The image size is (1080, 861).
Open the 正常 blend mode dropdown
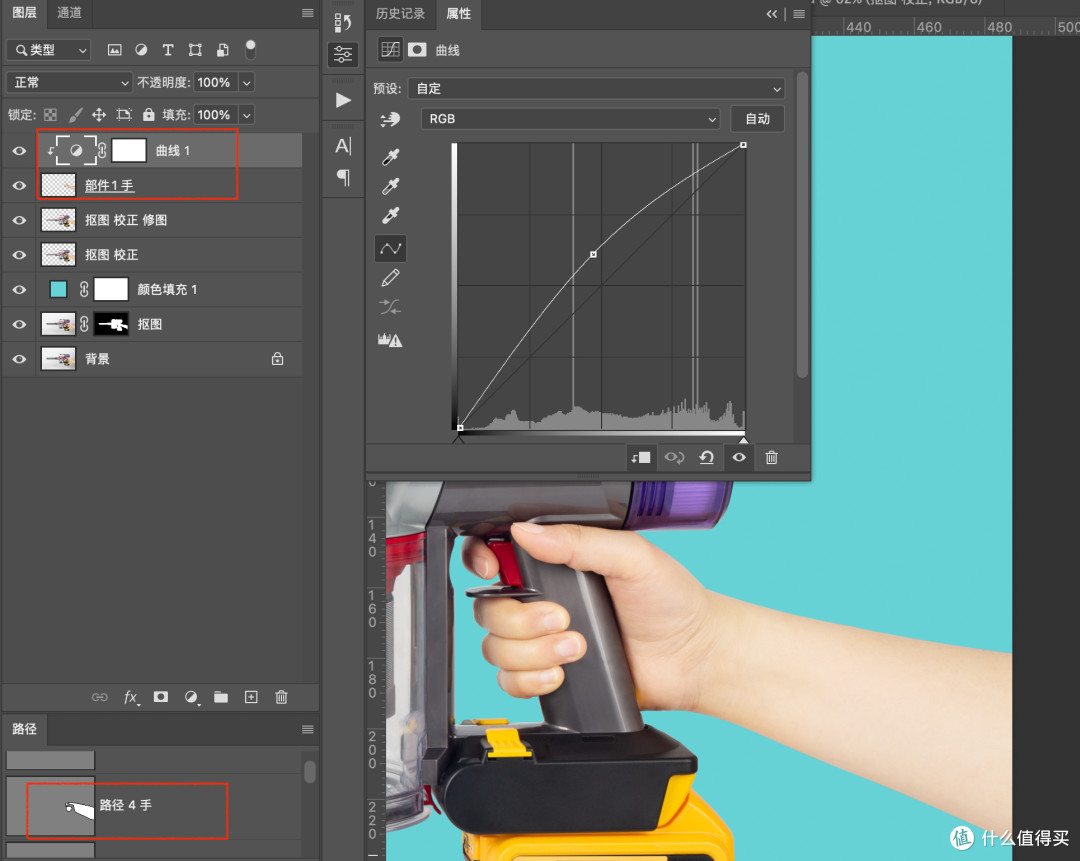pos(69,83)
